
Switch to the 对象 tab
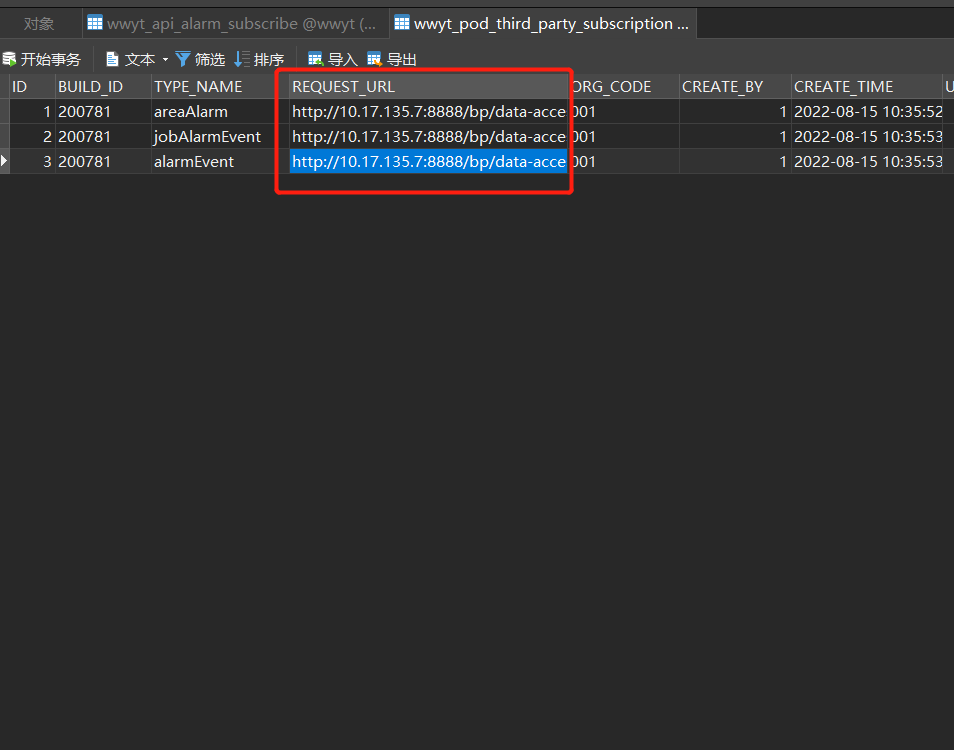39,24
